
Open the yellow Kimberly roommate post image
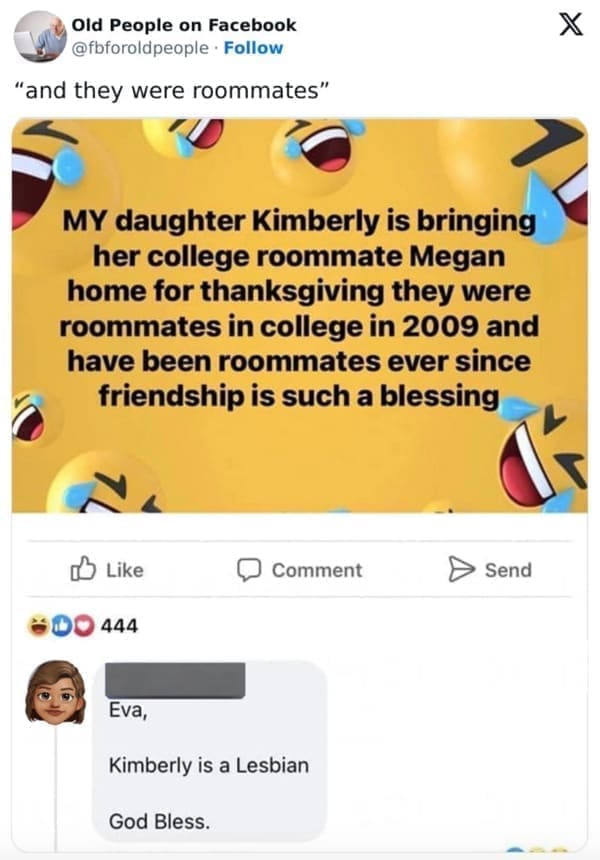299,316
